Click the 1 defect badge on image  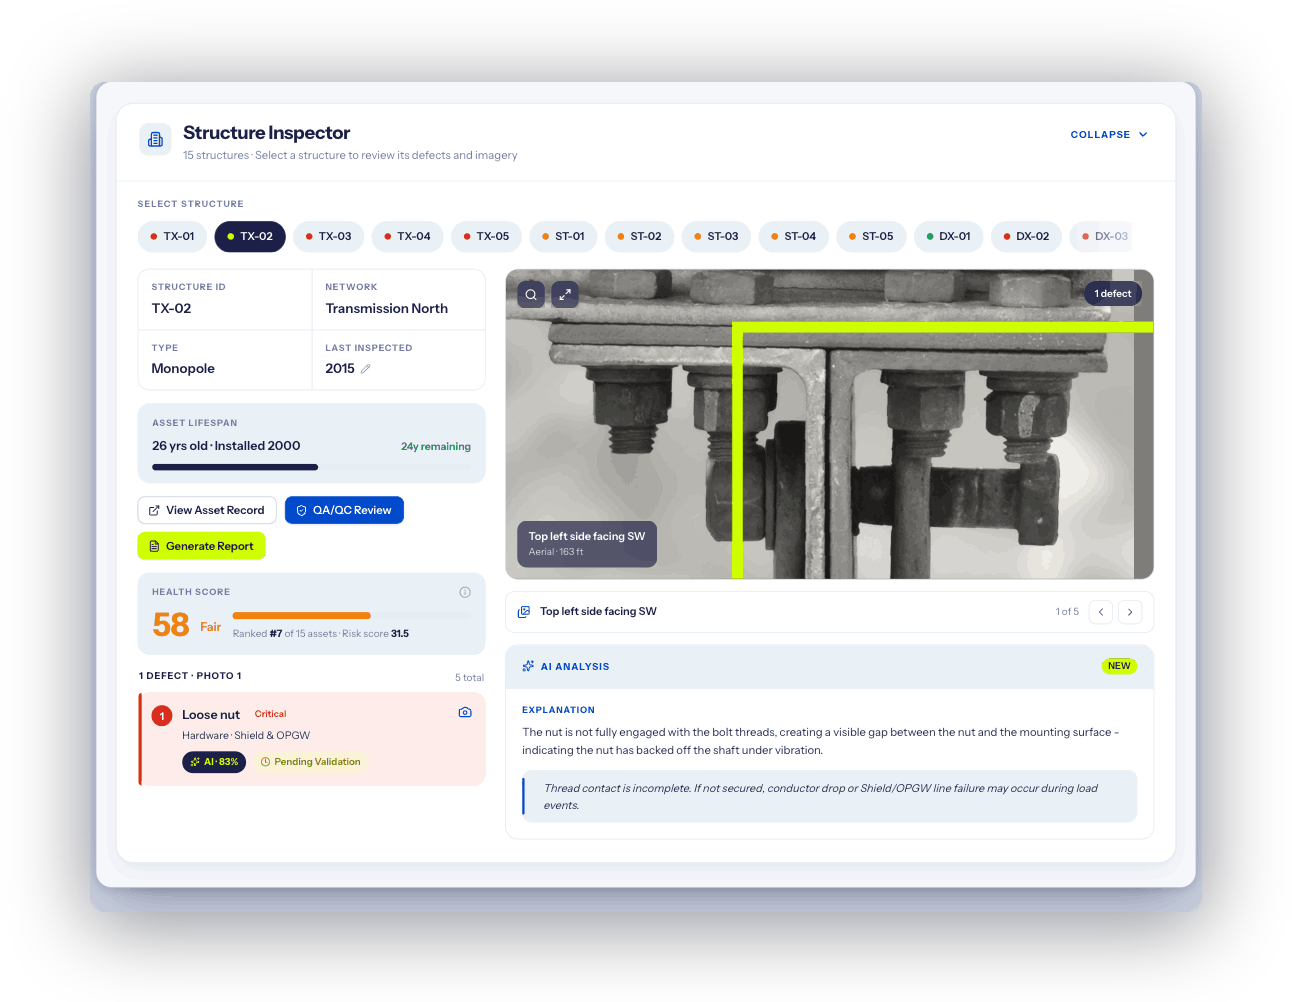click(x=1113, y=294)
